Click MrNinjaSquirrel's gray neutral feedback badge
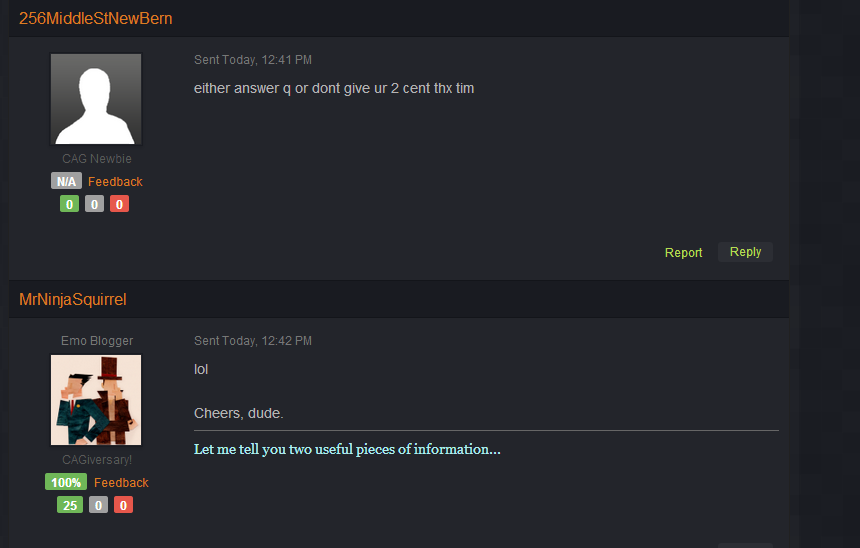 coord(98,505)
